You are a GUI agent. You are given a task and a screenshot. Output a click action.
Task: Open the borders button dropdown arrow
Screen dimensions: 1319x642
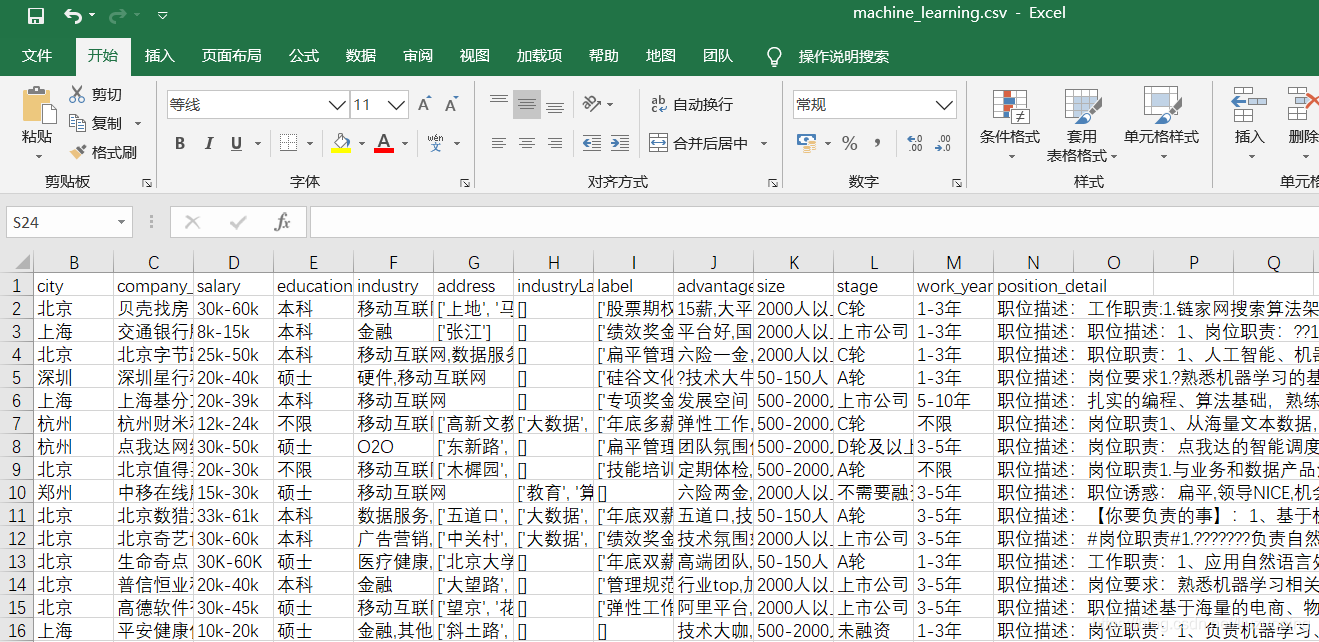coord(311,143)
